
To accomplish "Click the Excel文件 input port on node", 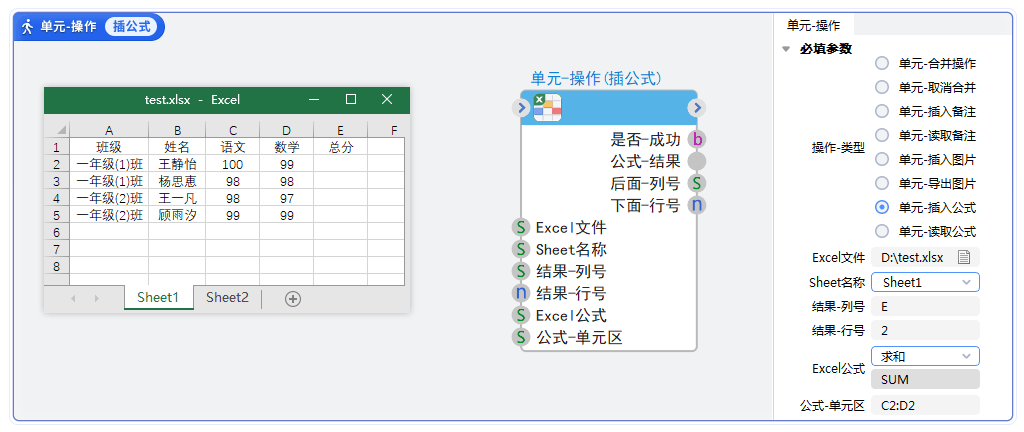I will [x=521, y=228].
